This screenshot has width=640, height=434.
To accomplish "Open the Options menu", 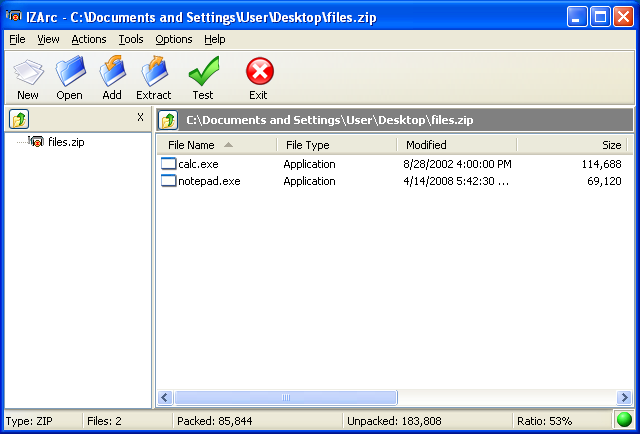I will (174, 39).
